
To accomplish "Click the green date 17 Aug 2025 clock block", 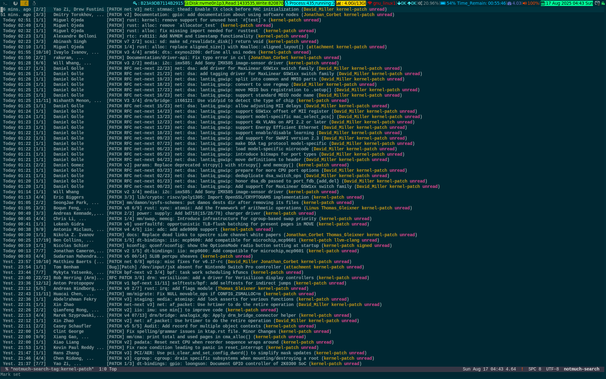I will 567,3.
